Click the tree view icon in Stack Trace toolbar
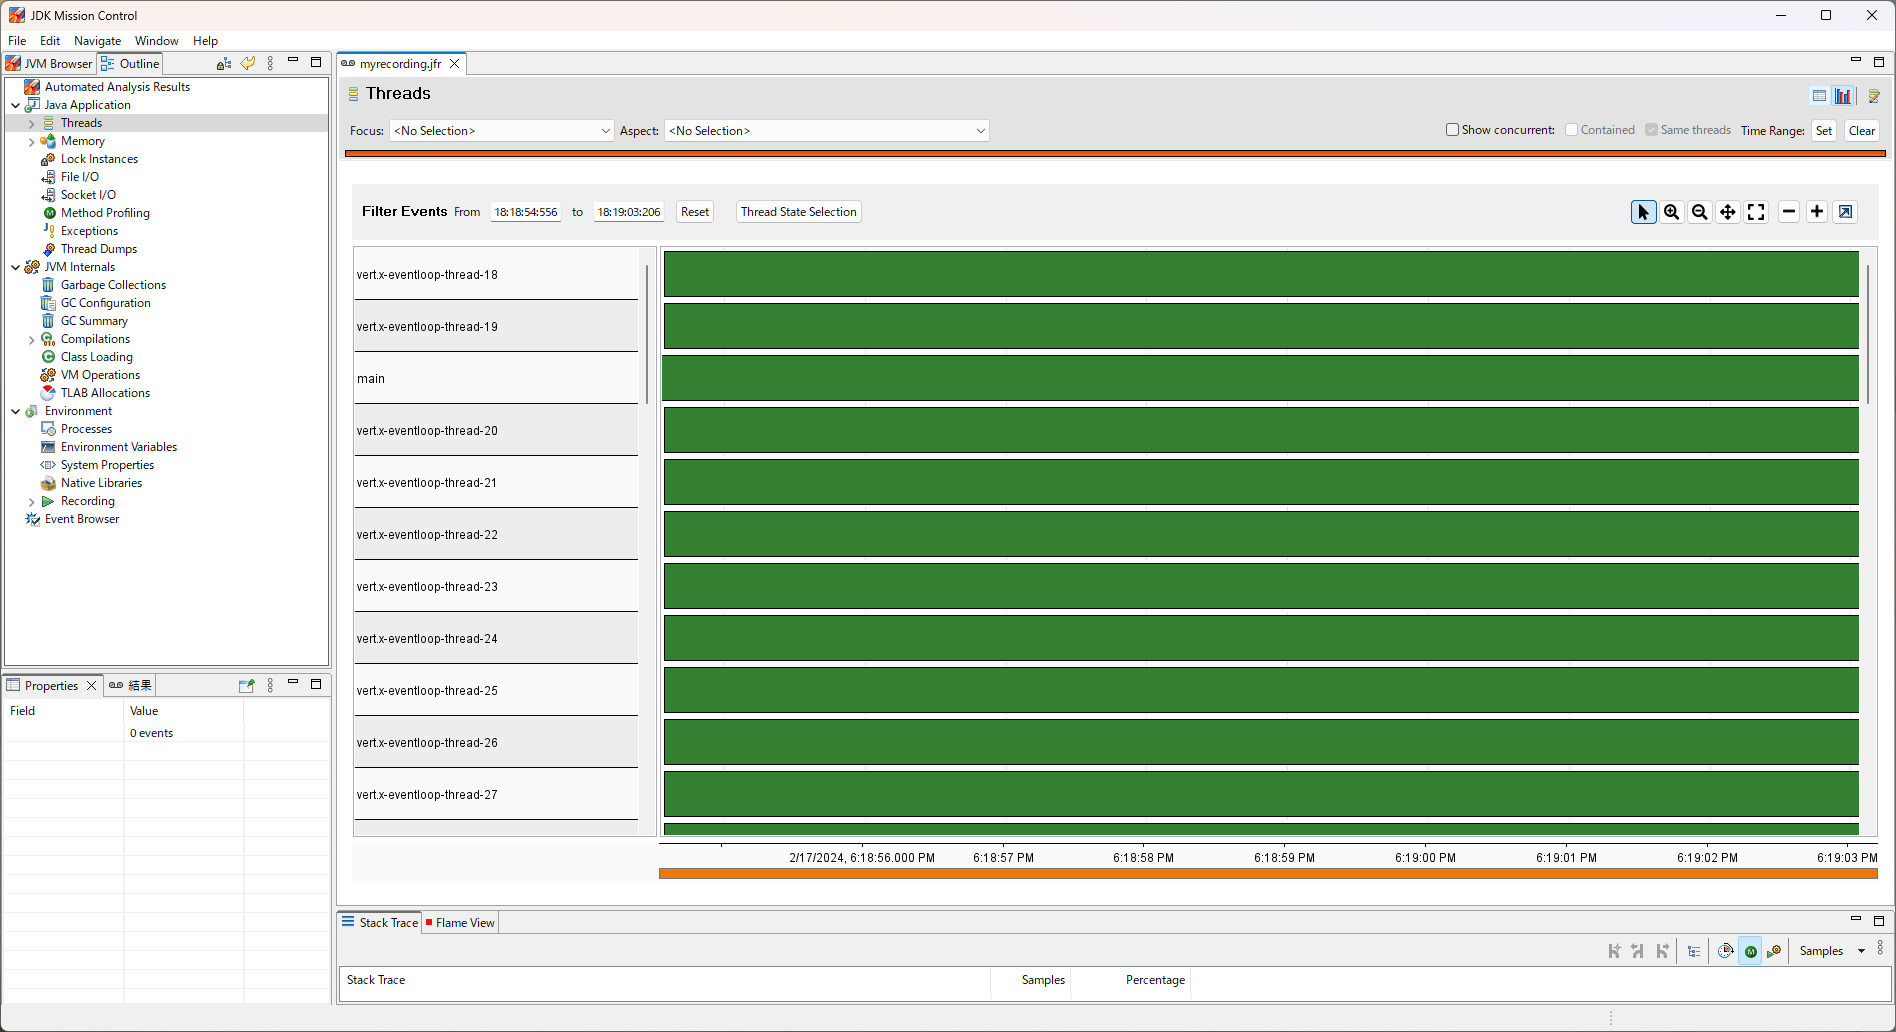1896x1032 pixels. [1694, 951]
